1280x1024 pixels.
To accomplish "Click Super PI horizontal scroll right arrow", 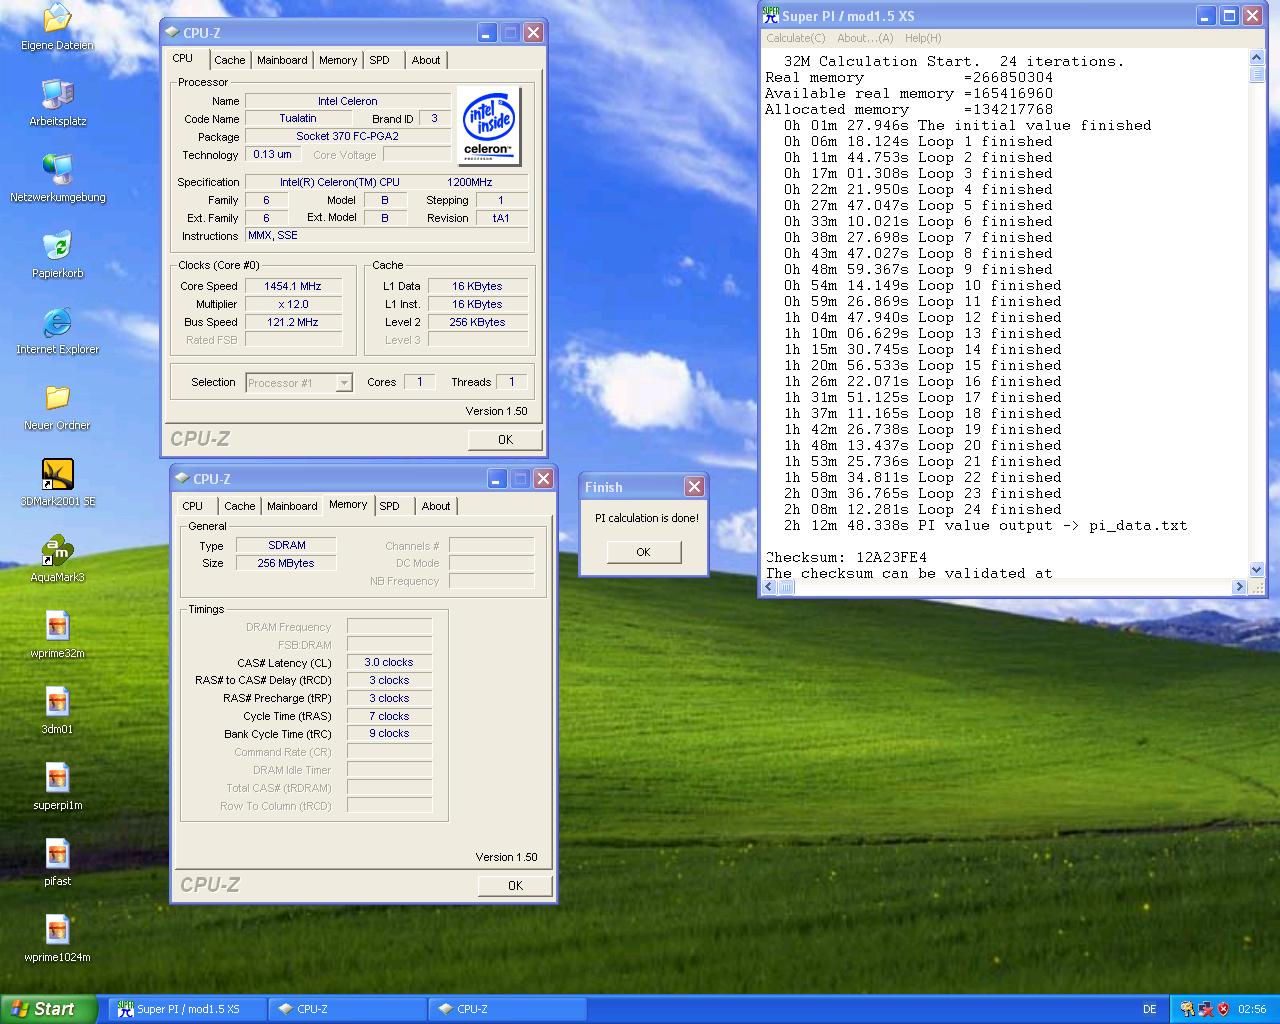I will 1239,587.
